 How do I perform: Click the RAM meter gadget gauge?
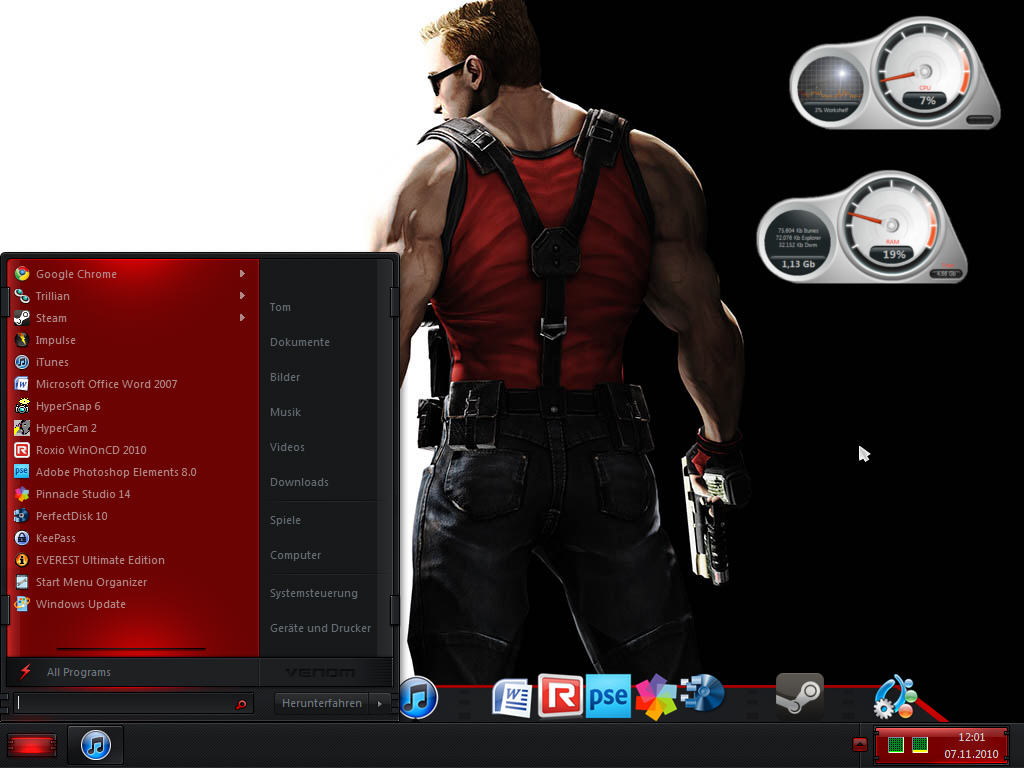(891, 225)
